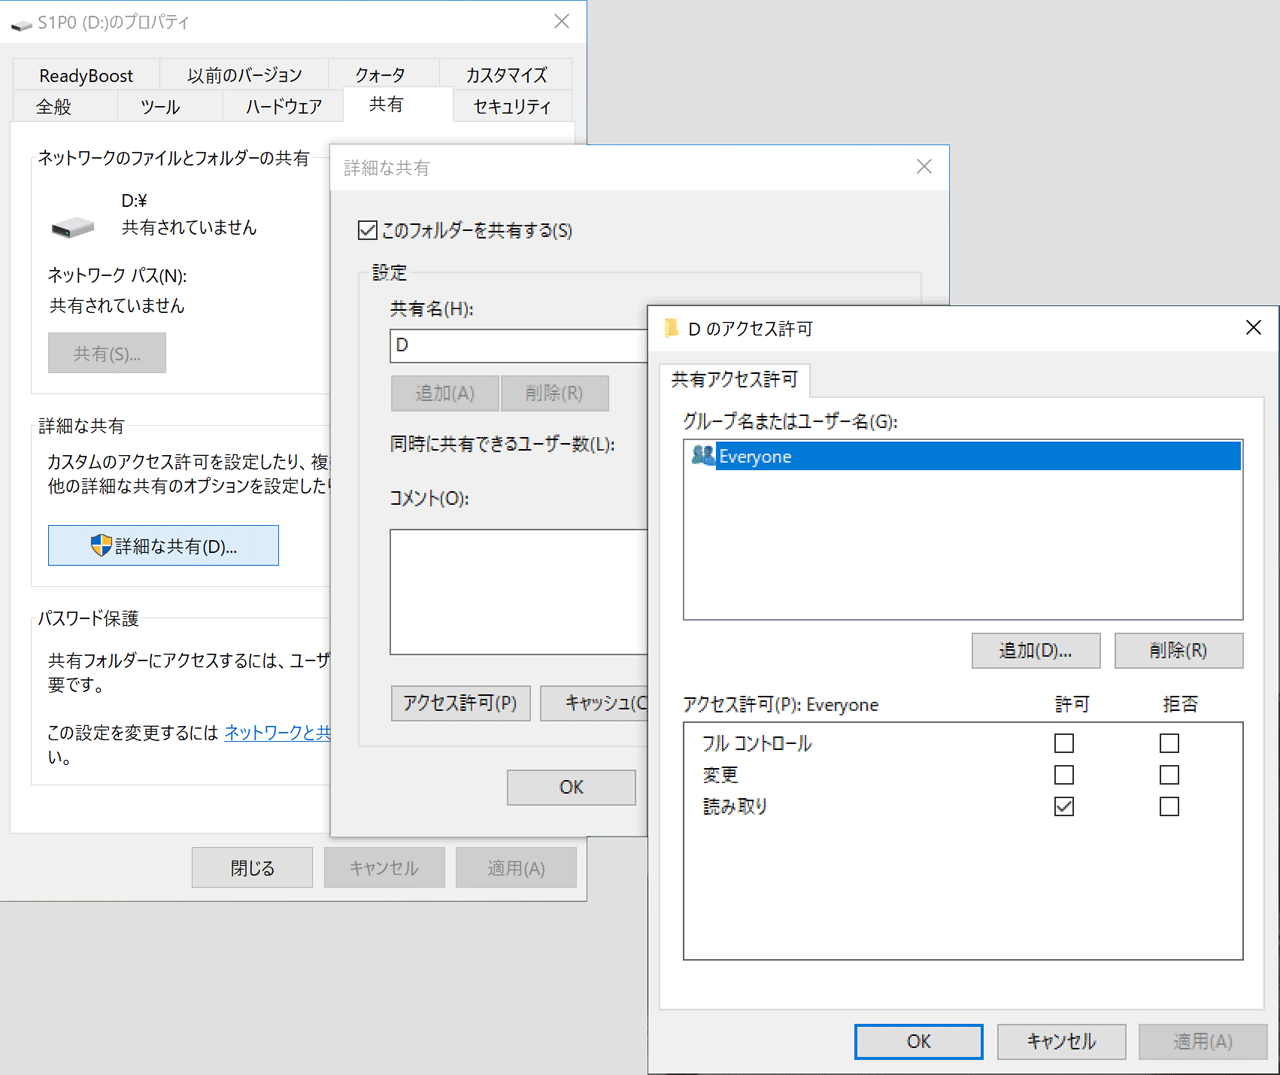Click the 共有名(H) field containing D
Screen dimensions: 1280x1075
(519, 346)
